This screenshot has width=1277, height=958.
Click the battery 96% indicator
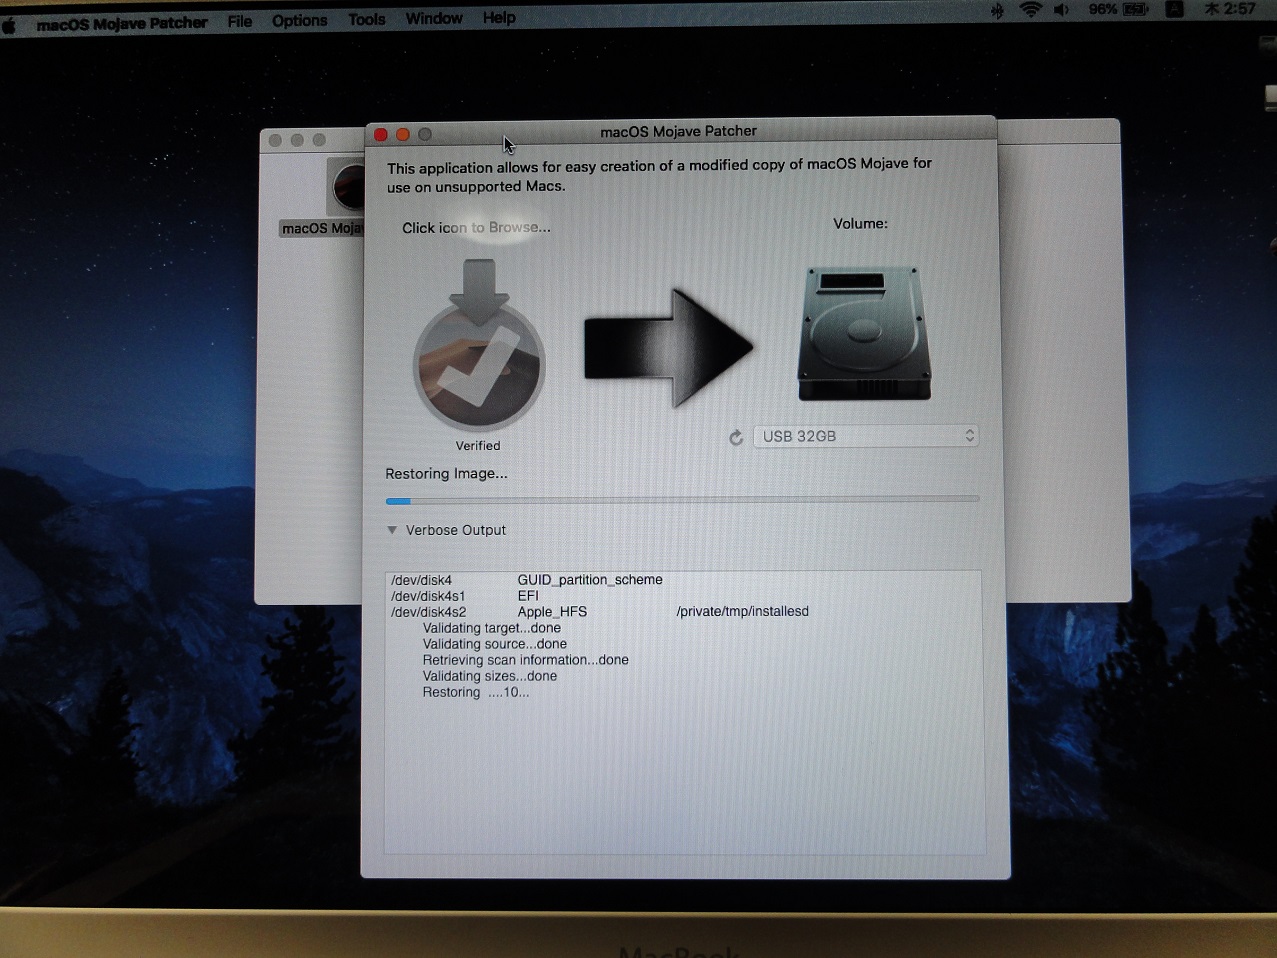(x=1118, y=9)
